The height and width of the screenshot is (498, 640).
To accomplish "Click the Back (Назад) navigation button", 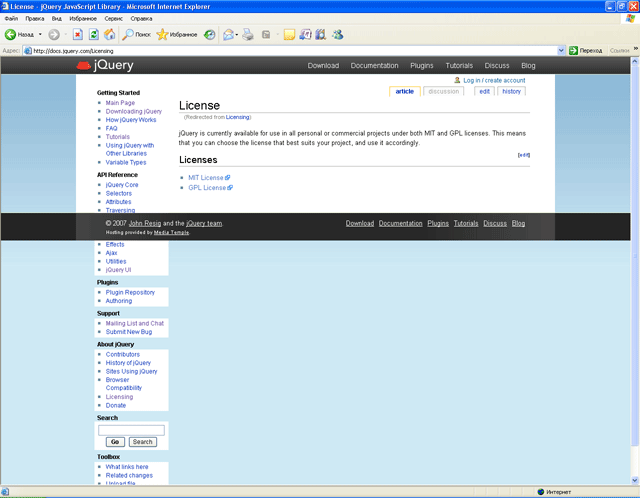I will pyautogui.click(x=18, y=34).
